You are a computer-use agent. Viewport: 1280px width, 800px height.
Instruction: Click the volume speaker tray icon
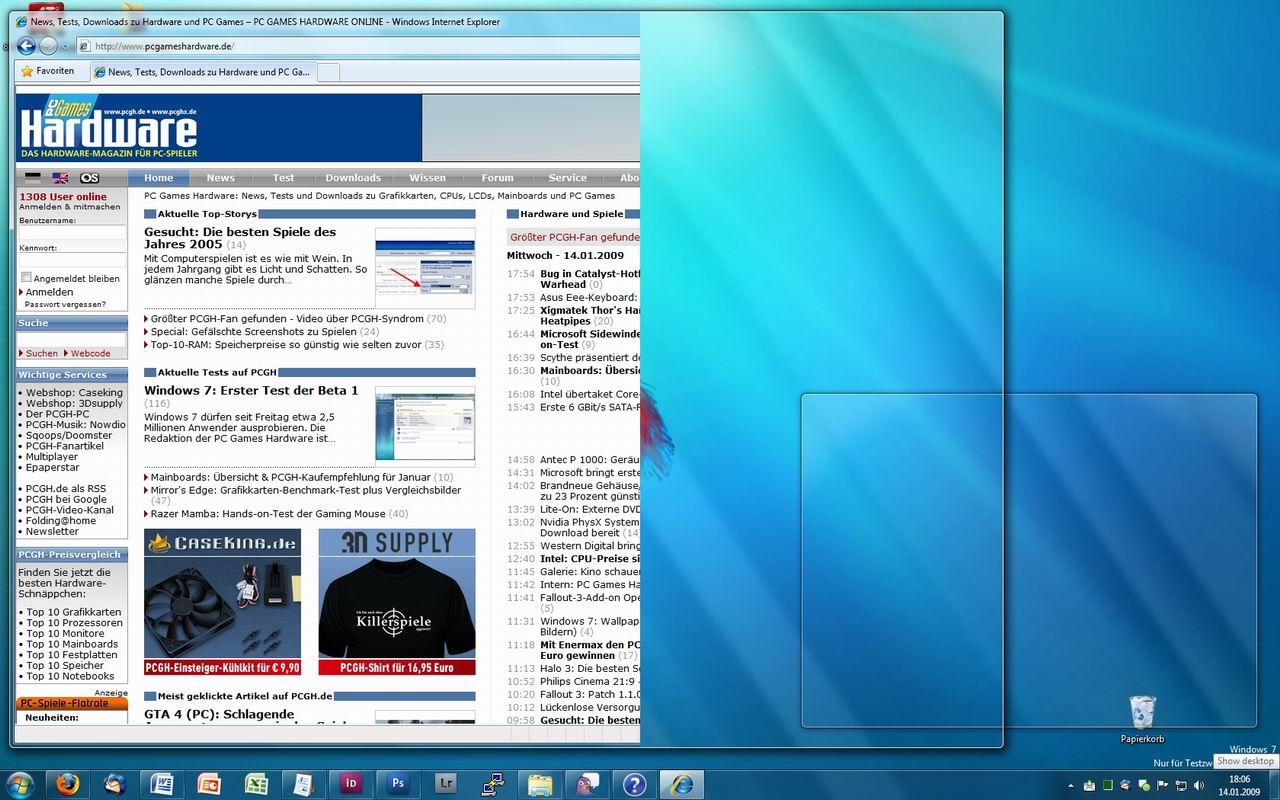1200,786
